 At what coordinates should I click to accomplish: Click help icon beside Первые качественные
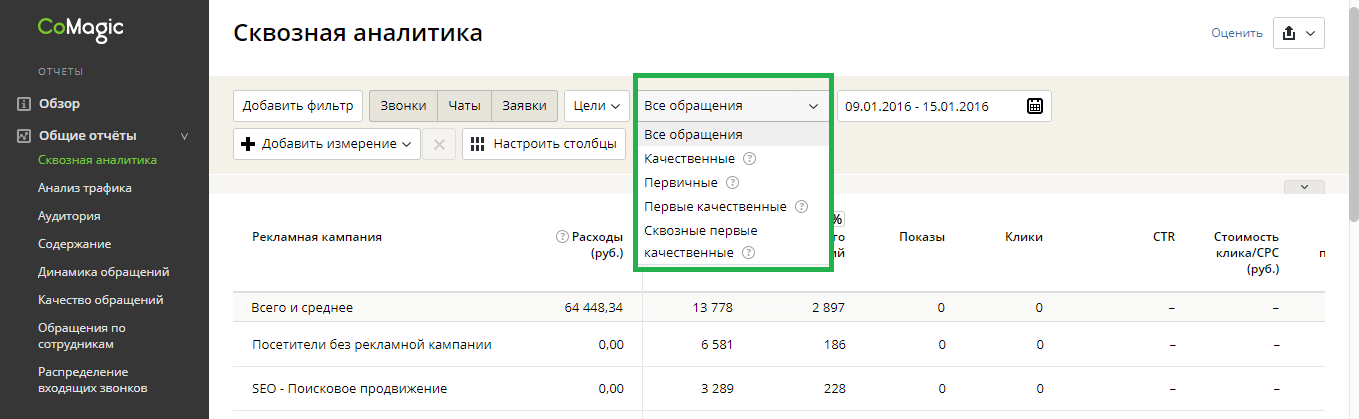point(800,207)
